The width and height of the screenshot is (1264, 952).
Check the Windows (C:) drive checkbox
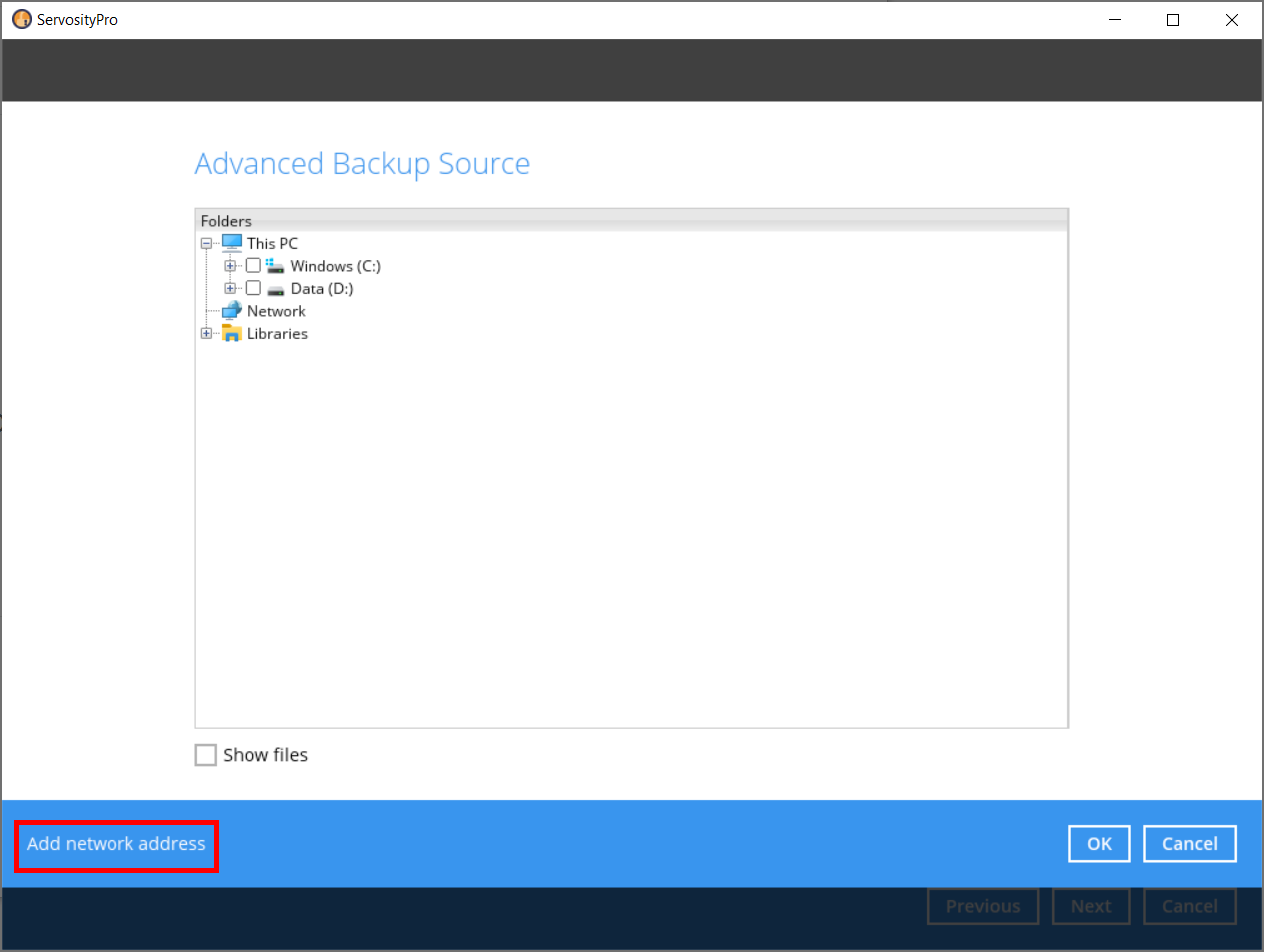(253, 265)
